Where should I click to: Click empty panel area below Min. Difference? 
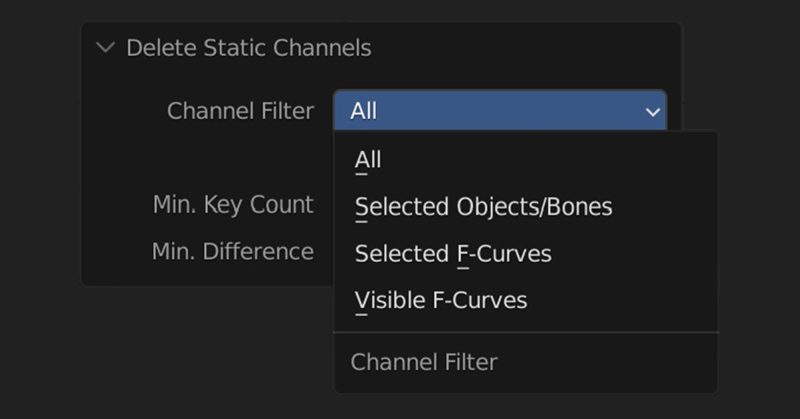coord(200,274)
